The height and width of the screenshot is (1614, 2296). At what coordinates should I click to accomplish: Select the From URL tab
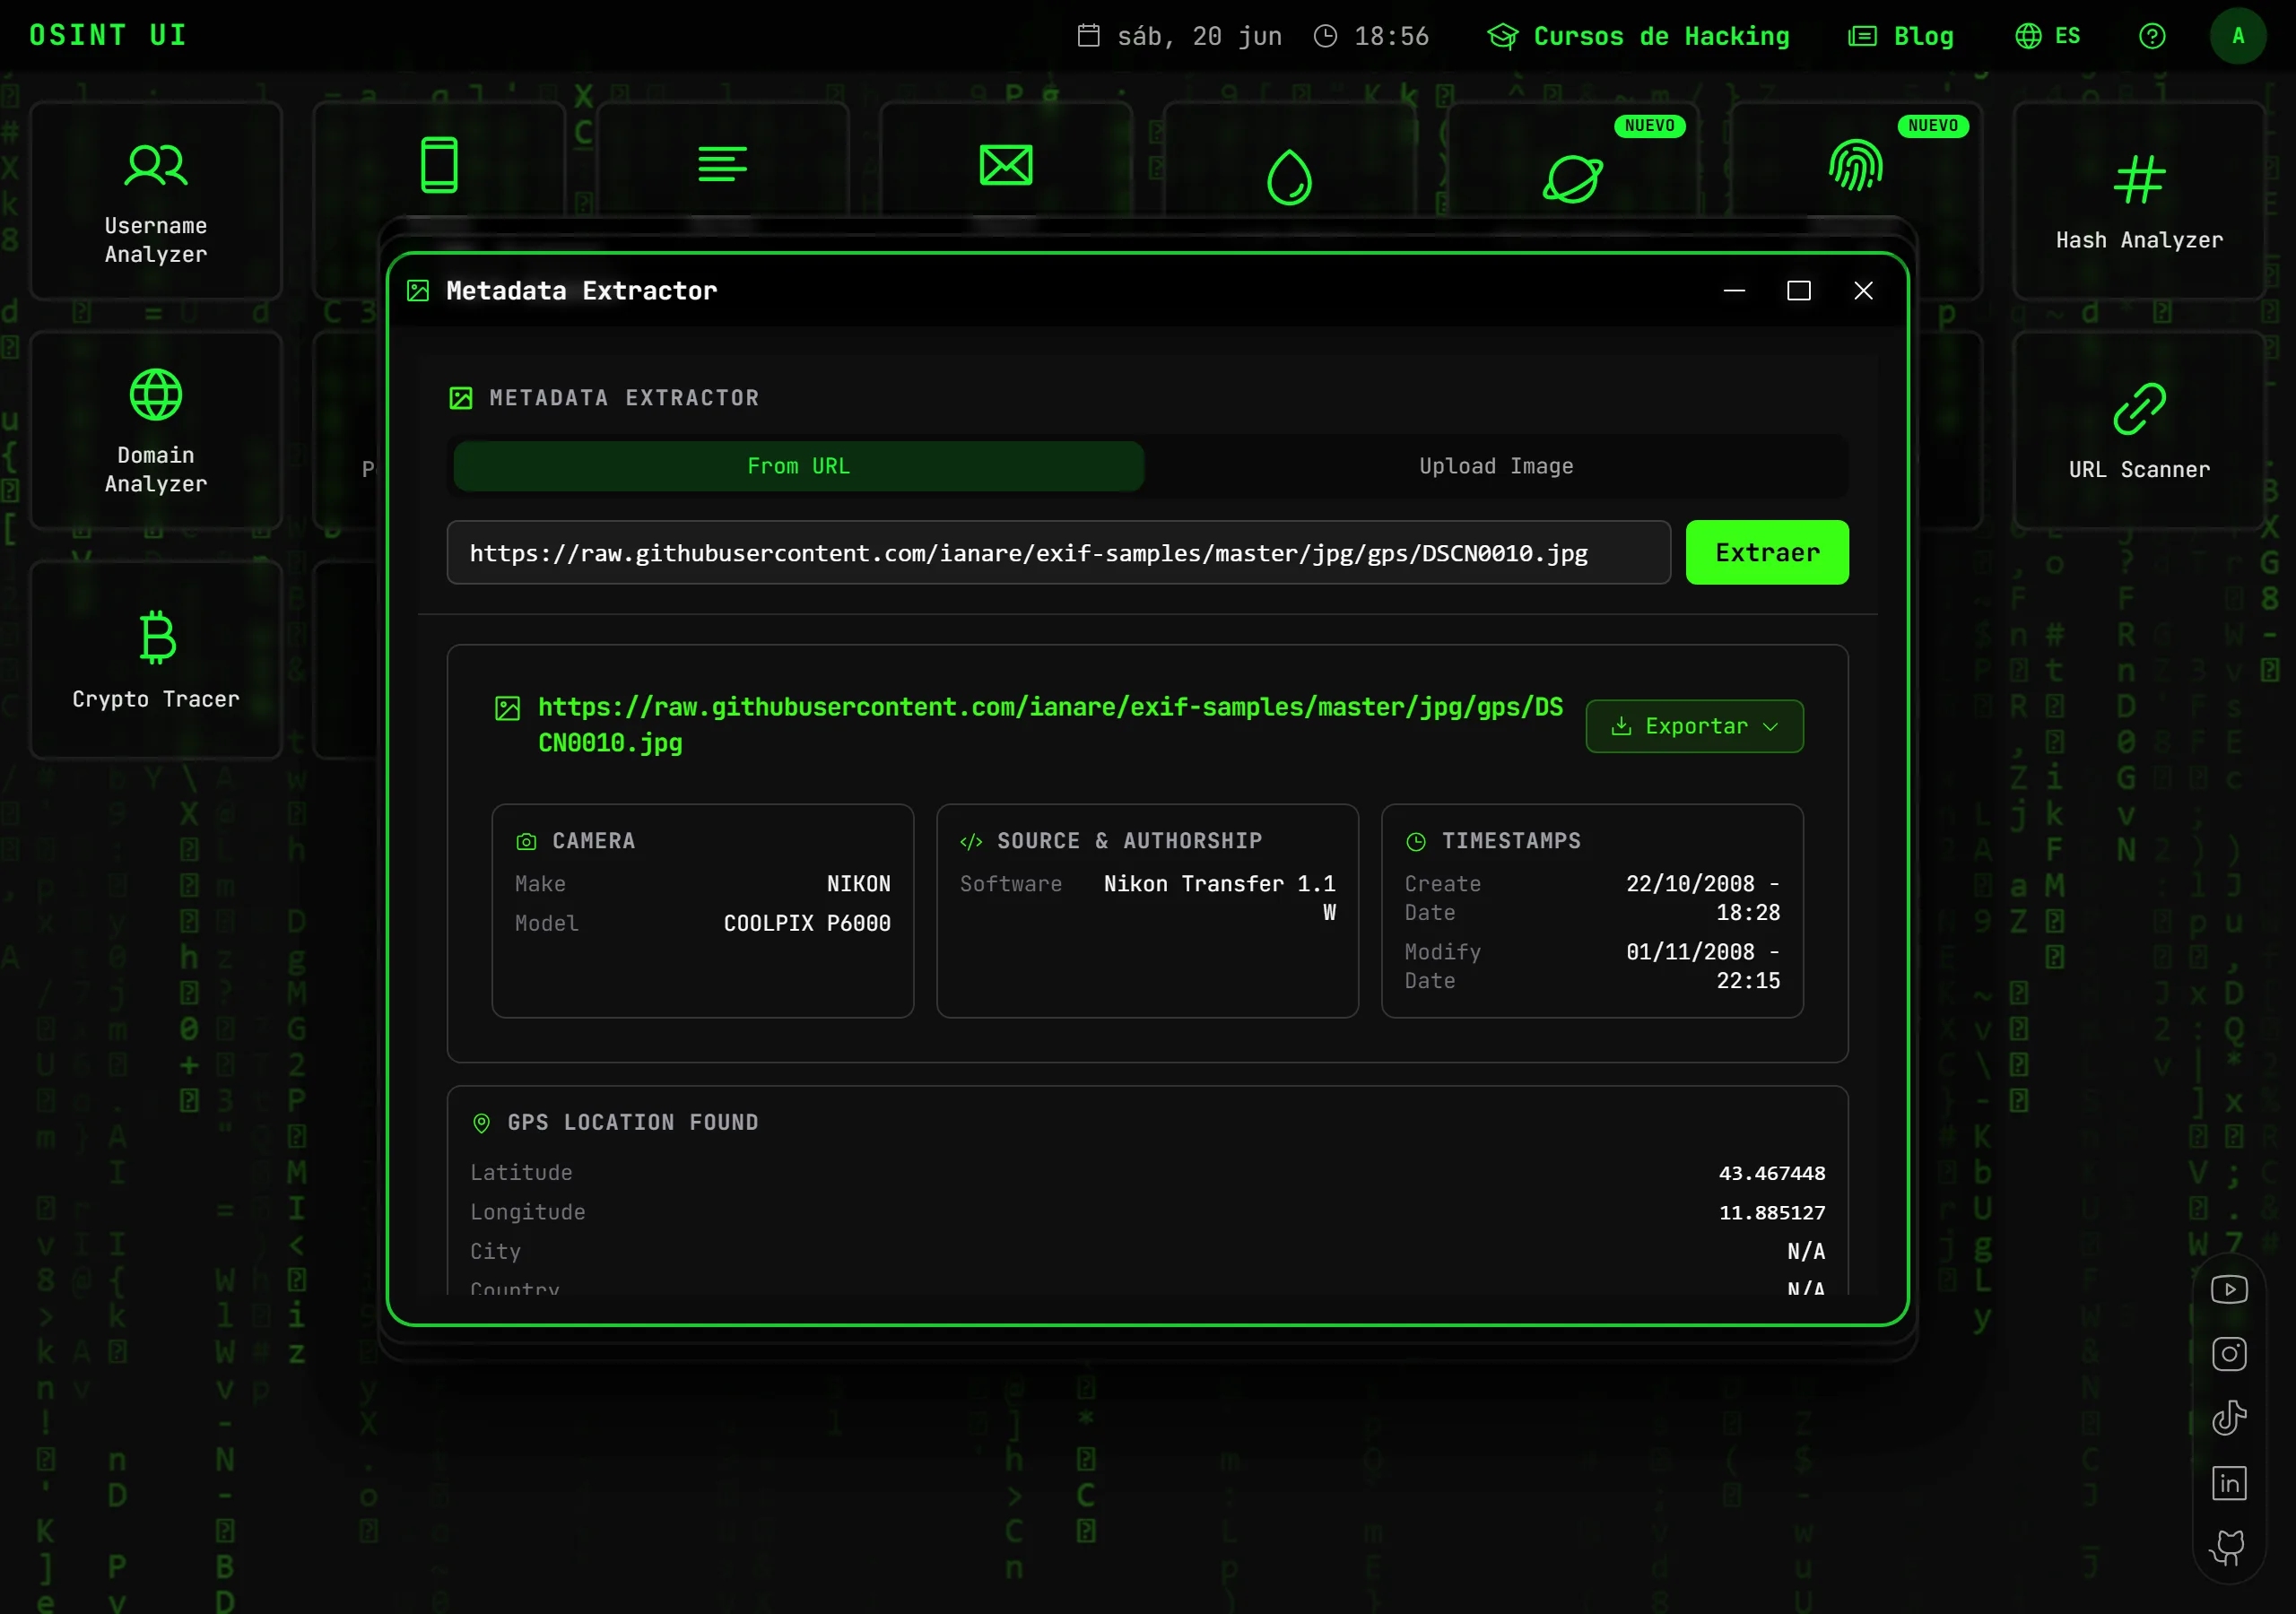[798, 466]
